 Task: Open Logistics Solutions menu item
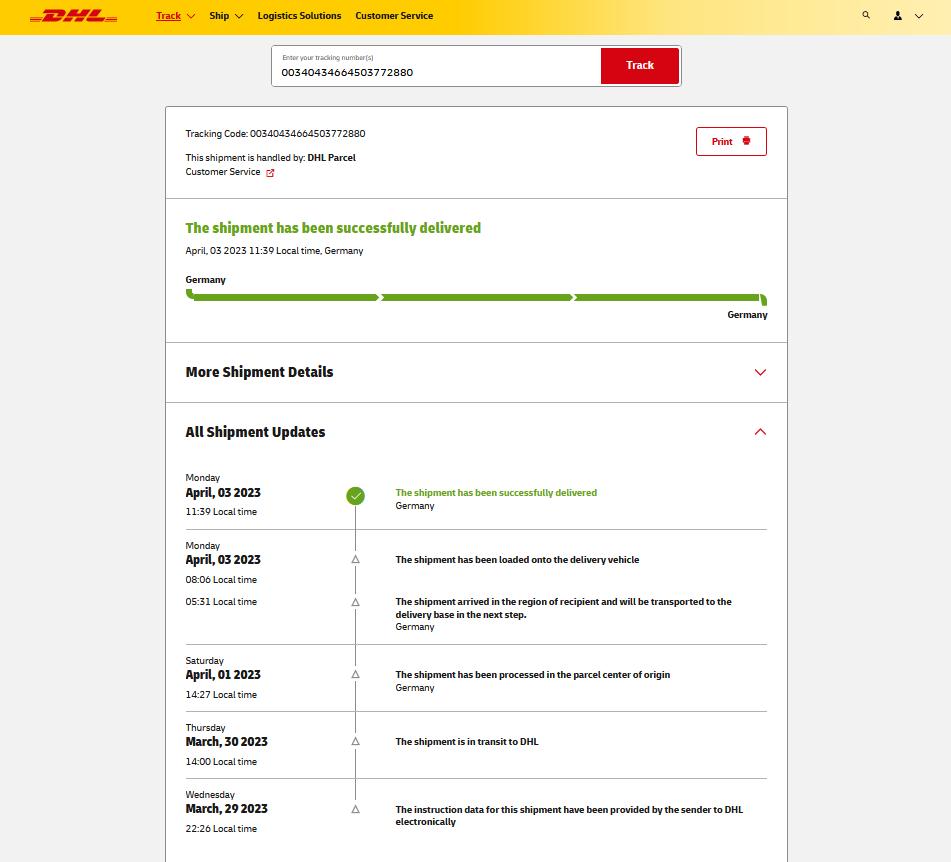[x=299, y=16]
